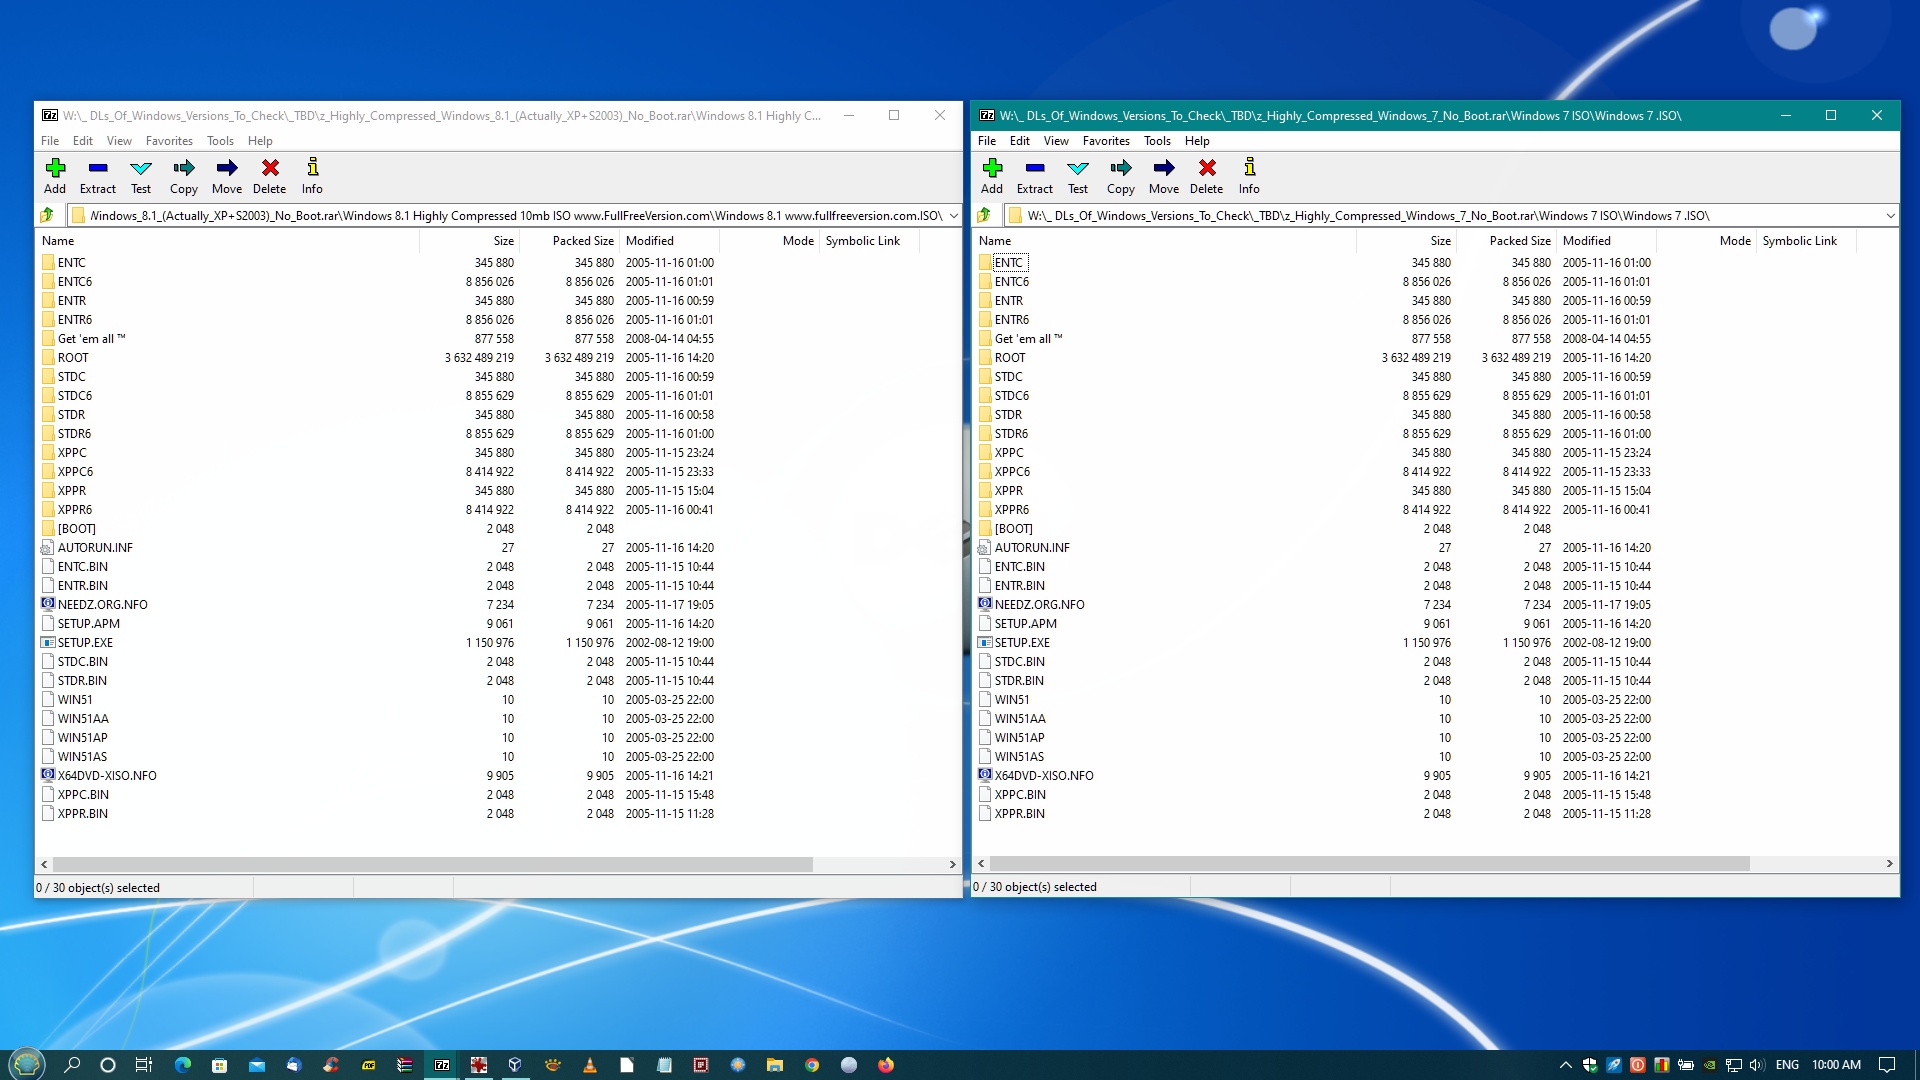The width and height of the screenshot is (1920, 1080).
Task: Click Info in left 7-Zip window
Action: pos(312,176)
